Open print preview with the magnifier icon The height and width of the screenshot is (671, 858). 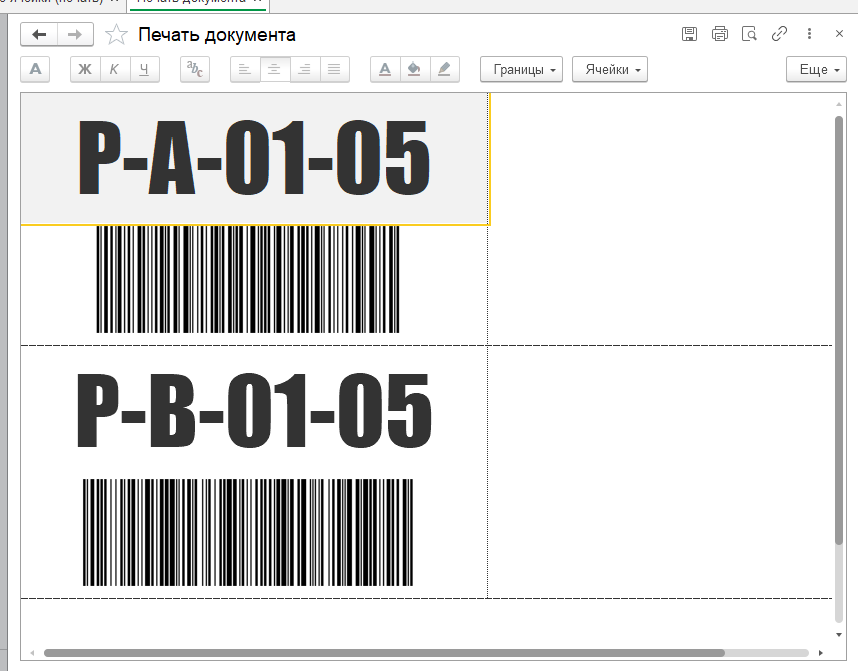coord(749,34)
